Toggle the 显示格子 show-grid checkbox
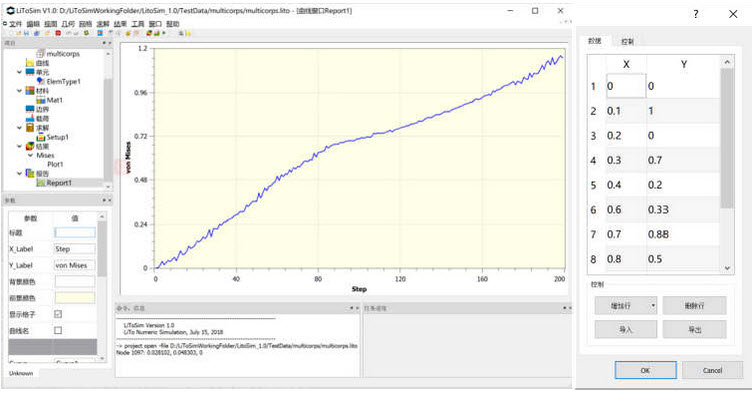The width and height of the screenshot is (756, 393). [x=58, y=314]
